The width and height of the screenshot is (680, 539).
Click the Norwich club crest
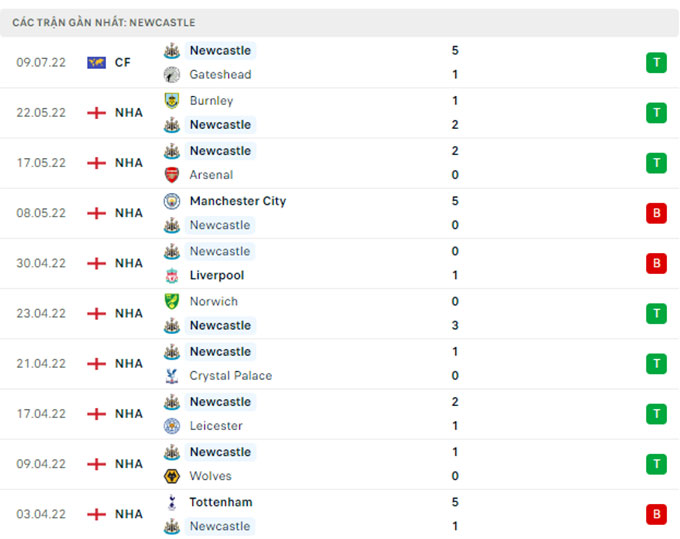(172, 301)
